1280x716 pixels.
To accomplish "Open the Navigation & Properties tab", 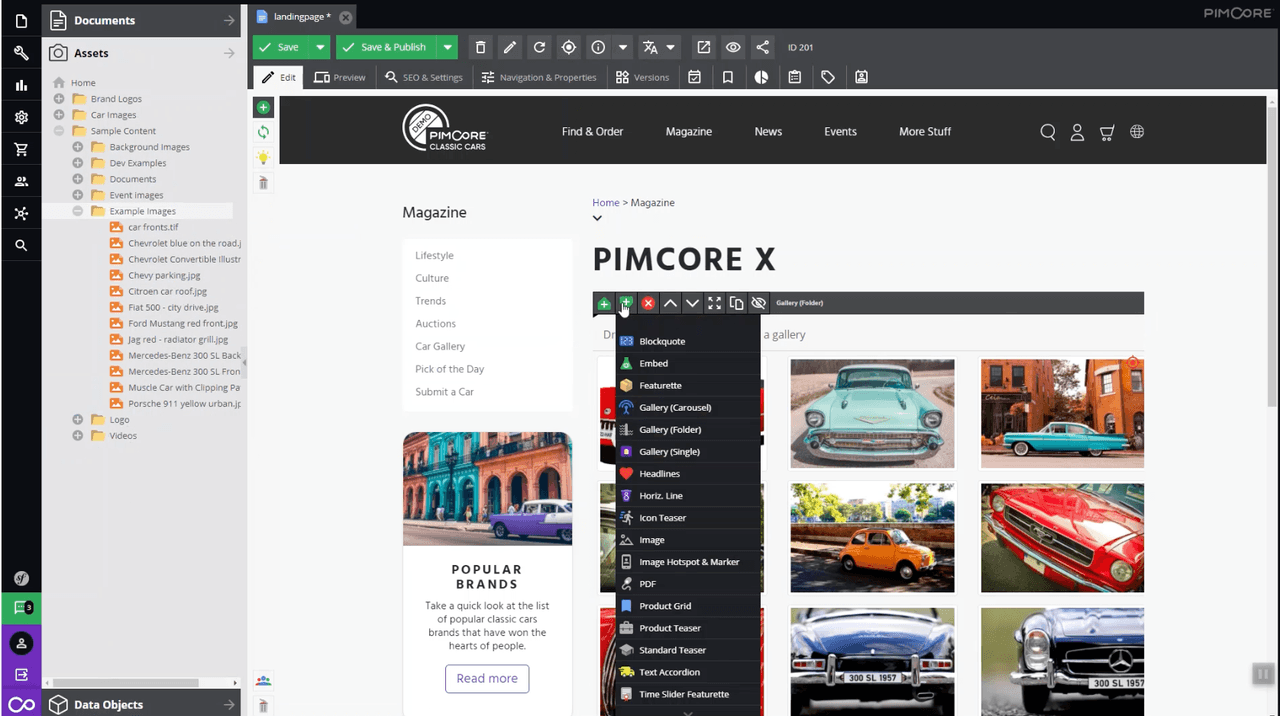I will click(x=538, y=77).
